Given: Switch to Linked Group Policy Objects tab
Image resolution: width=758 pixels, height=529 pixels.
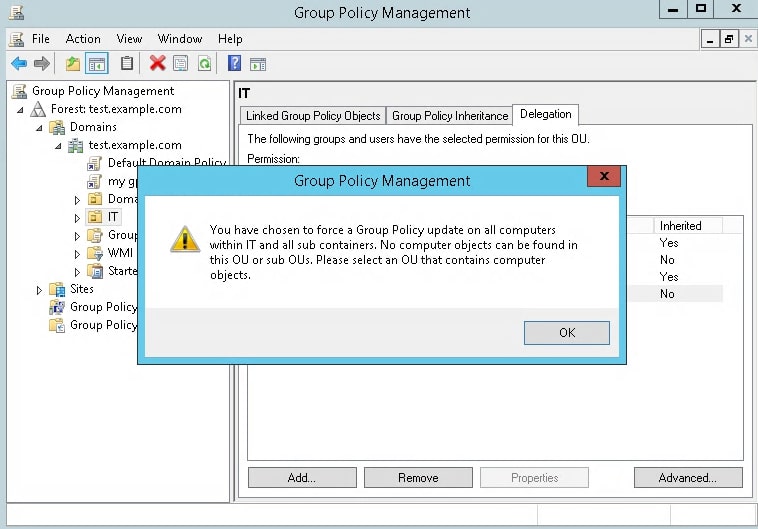Looking at the screenshot, I should [313, 116].
